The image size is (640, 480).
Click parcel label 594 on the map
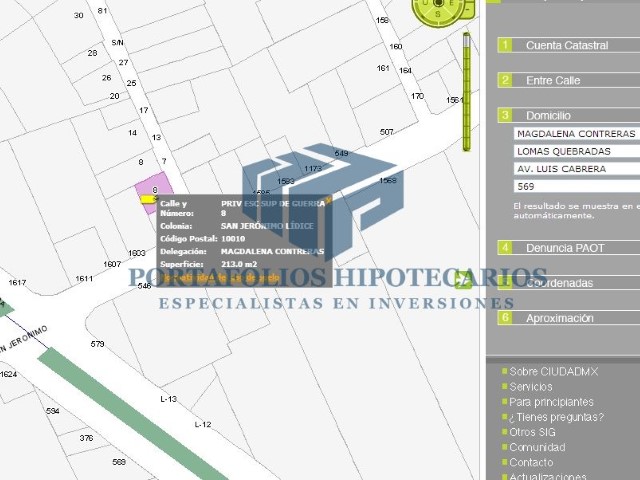(53, 411)
